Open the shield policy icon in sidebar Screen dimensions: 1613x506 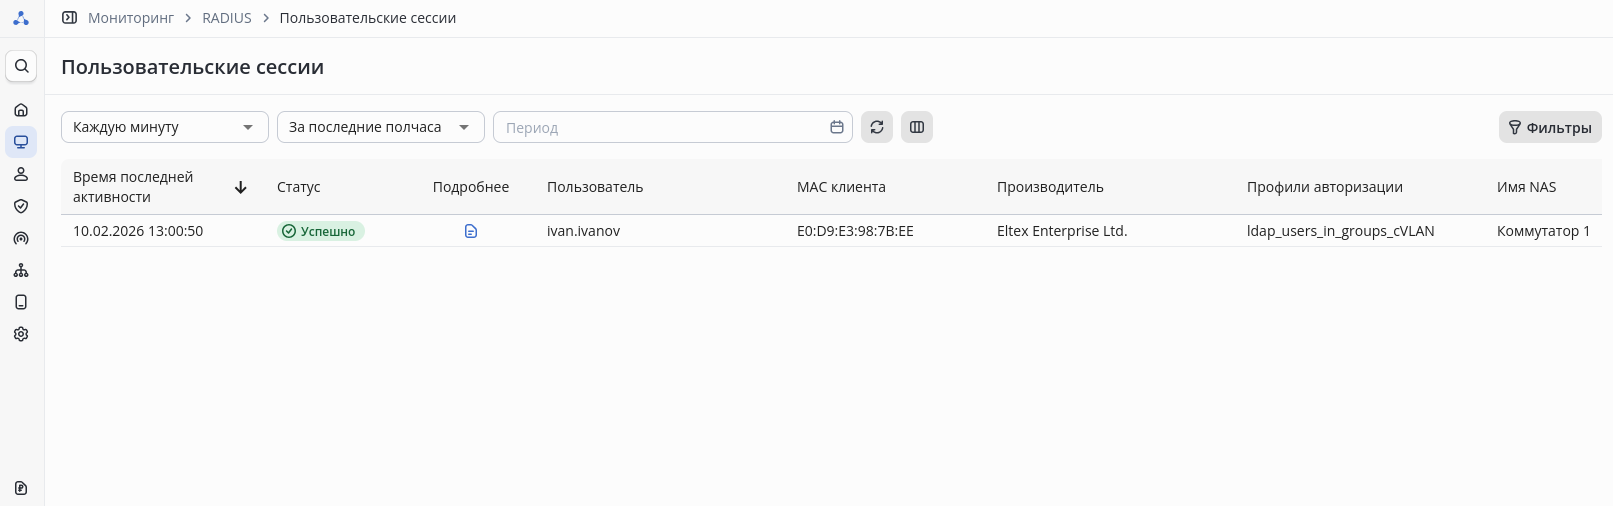click(x=21, y=206)
